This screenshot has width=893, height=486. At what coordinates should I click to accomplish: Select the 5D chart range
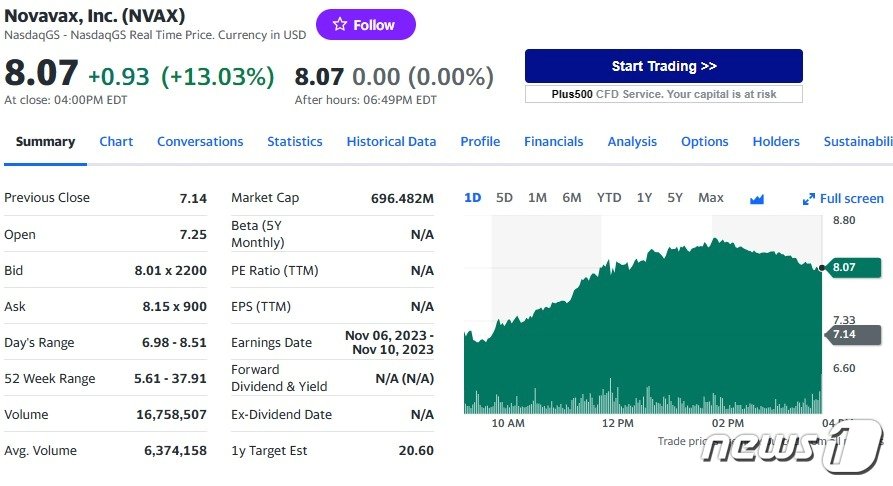(x=504, y=198)
